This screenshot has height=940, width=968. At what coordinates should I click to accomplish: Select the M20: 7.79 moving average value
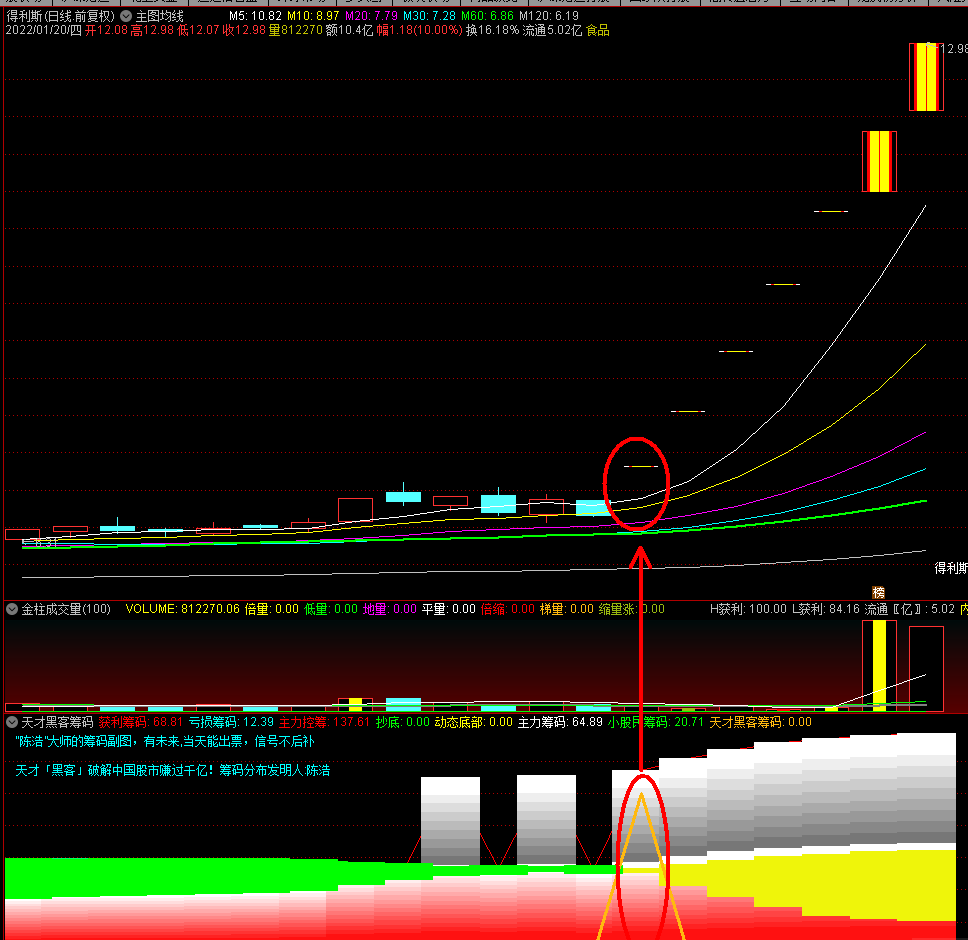click(371, 16)
